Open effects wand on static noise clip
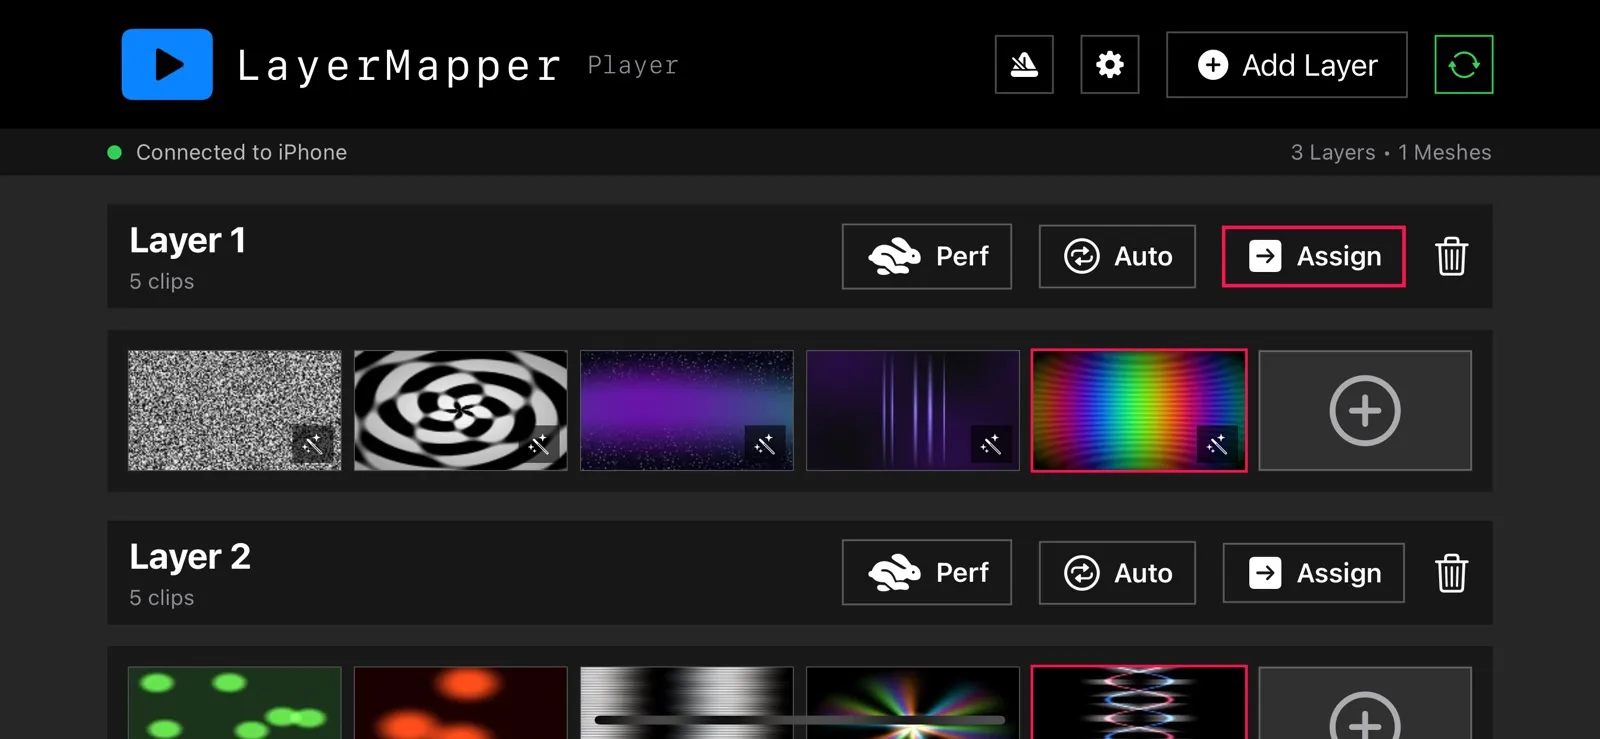Screen dimensions: 1600x739 [313, 444]
